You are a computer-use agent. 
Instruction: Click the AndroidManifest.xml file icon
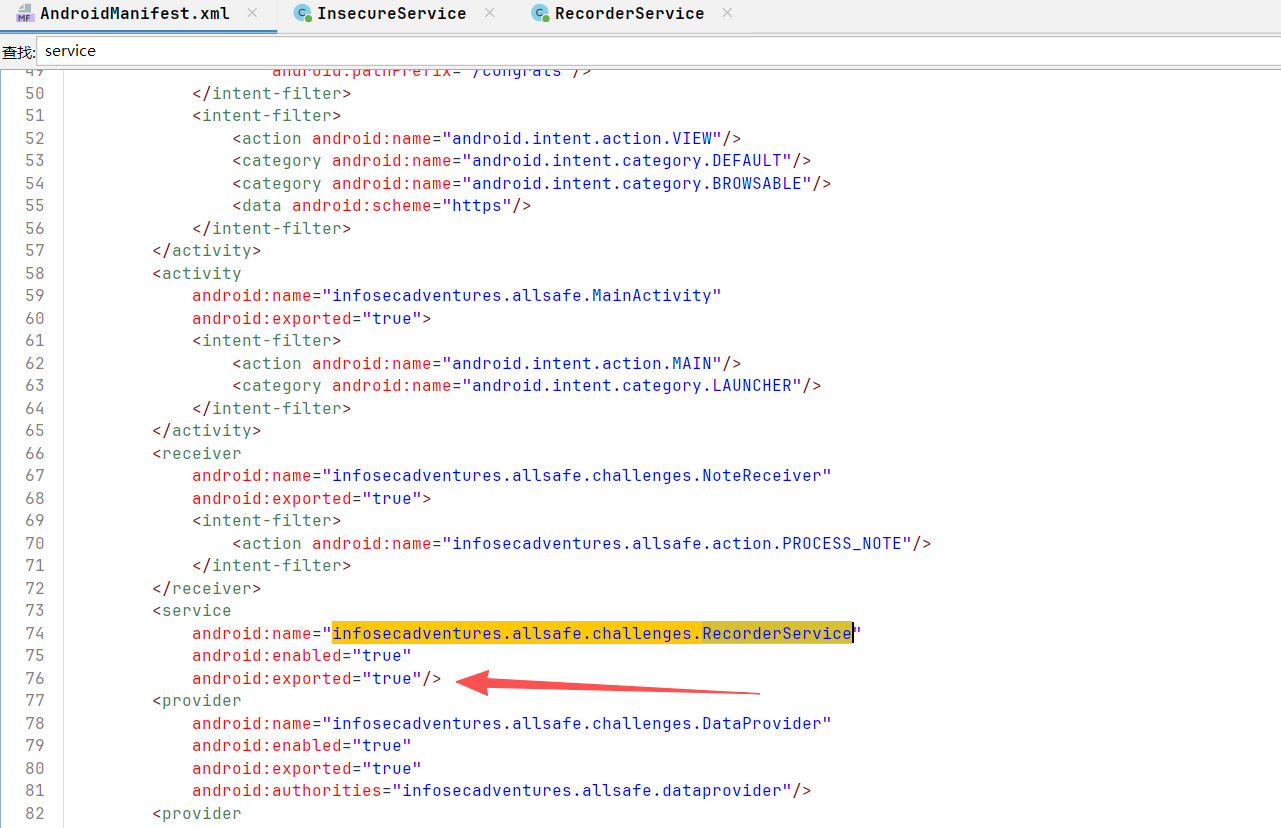point(25,13)
